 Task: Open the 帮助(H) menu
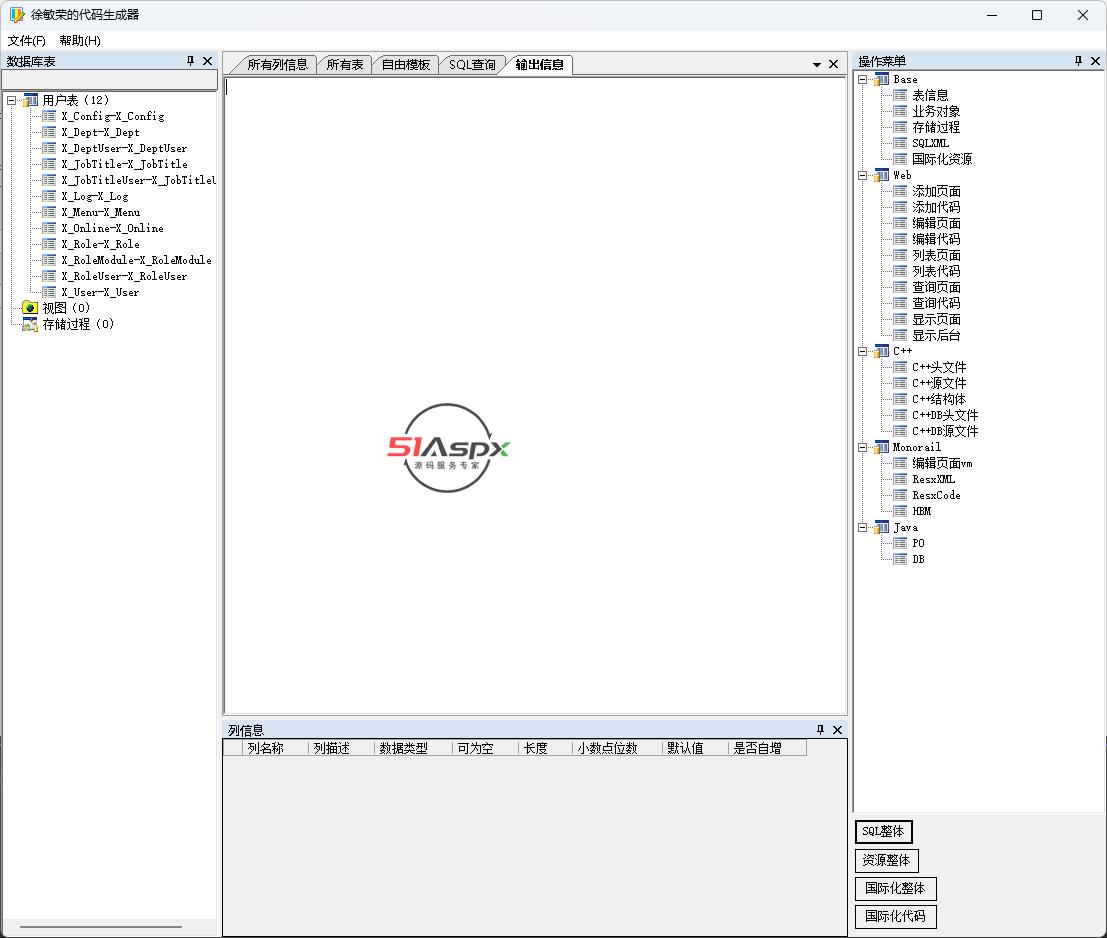pyautogui.click(x=80, y=41)
